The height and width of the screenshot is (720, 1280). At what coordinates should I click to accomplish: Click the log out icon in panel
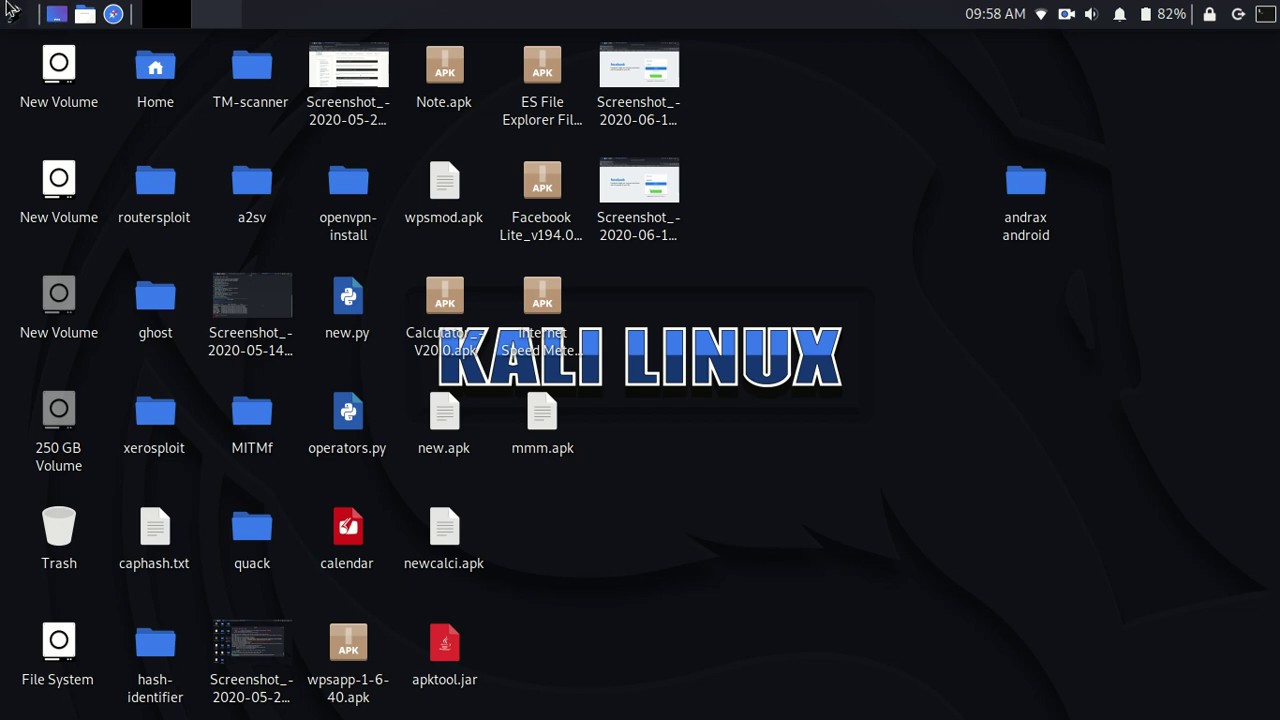1238,14
